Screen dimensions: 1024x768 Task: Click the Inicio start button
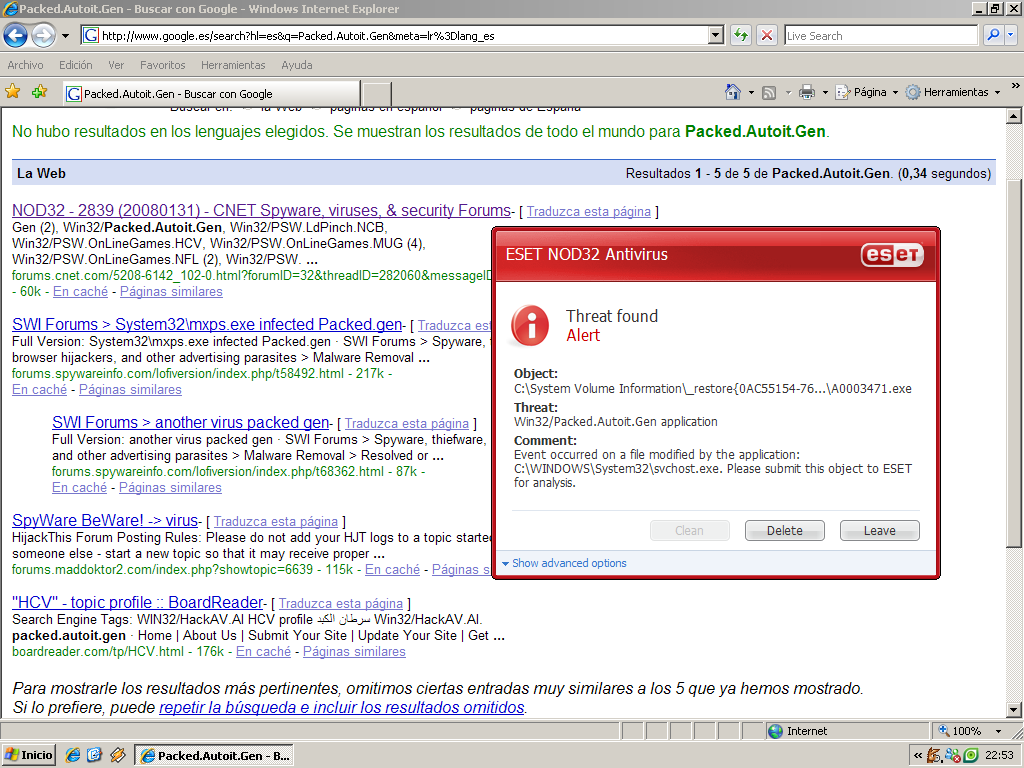pos(29,755)
